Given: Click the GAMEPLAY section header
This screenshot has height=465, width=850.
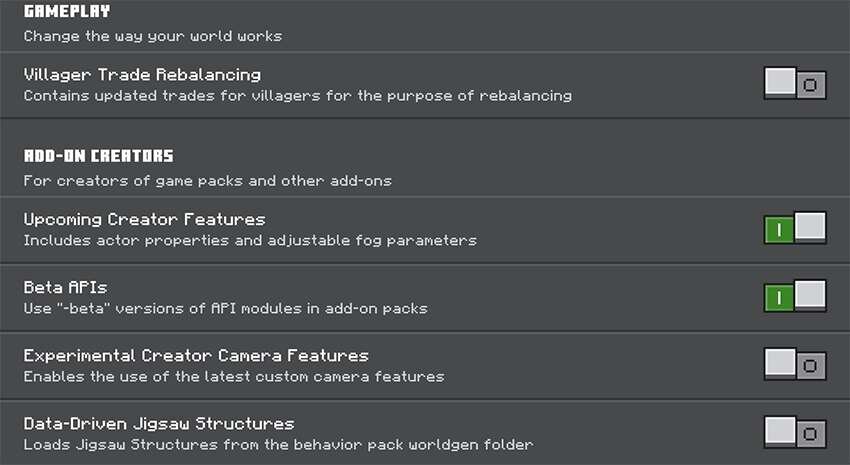Looking at the screenshot, I should [67, 12].
